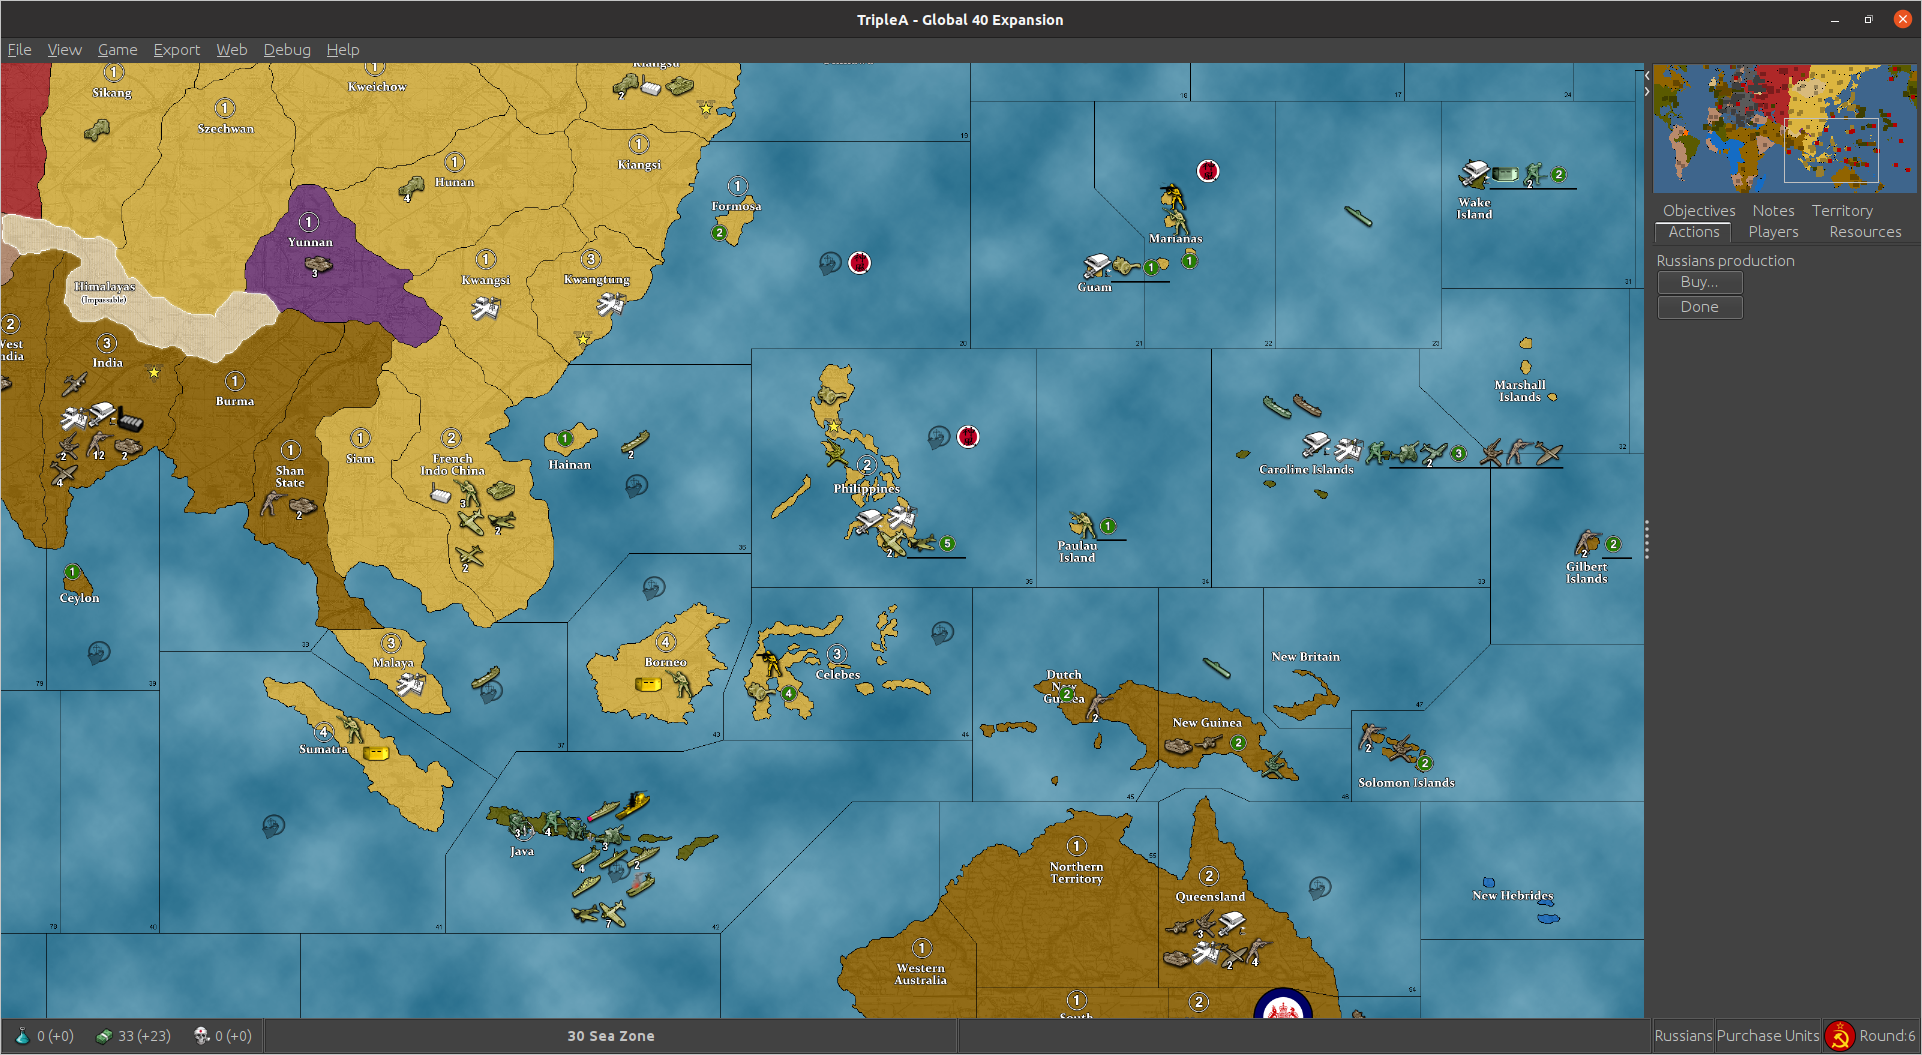Click the Solomon Islands label
This screenshot has width=1922, height=1055.
click(1406, 783)
